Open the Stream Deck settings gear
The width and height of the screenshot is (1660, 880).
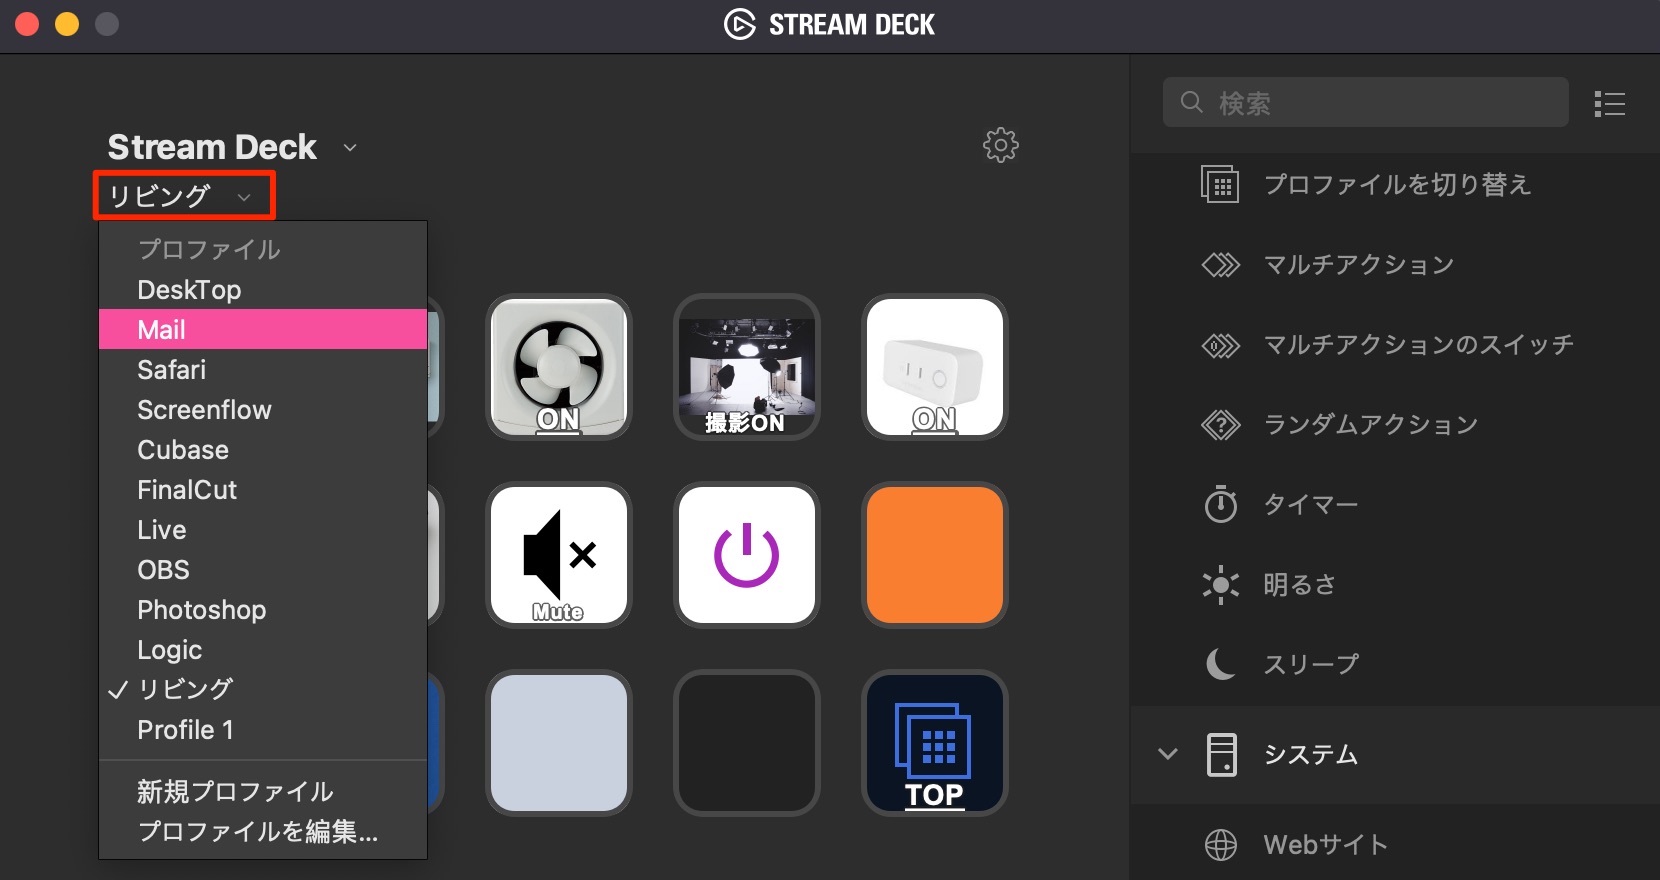[1000, 145]
